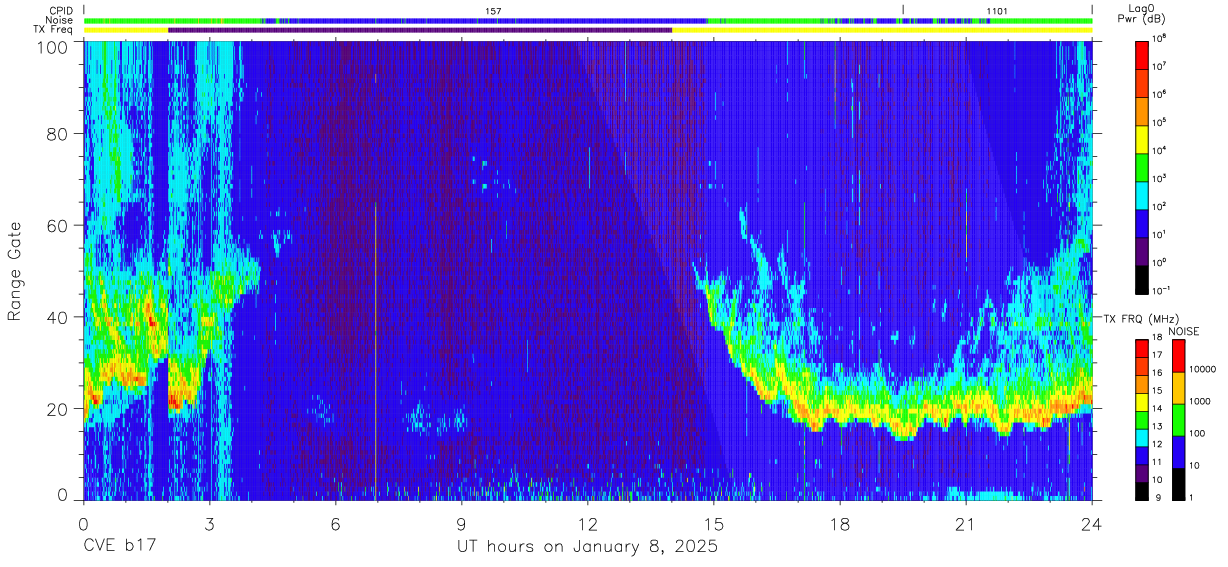The image size is (1228, 567).
Task: Click the Noise indicator strip above the plot
Action: pyautogui.click(x=588, y=20)
